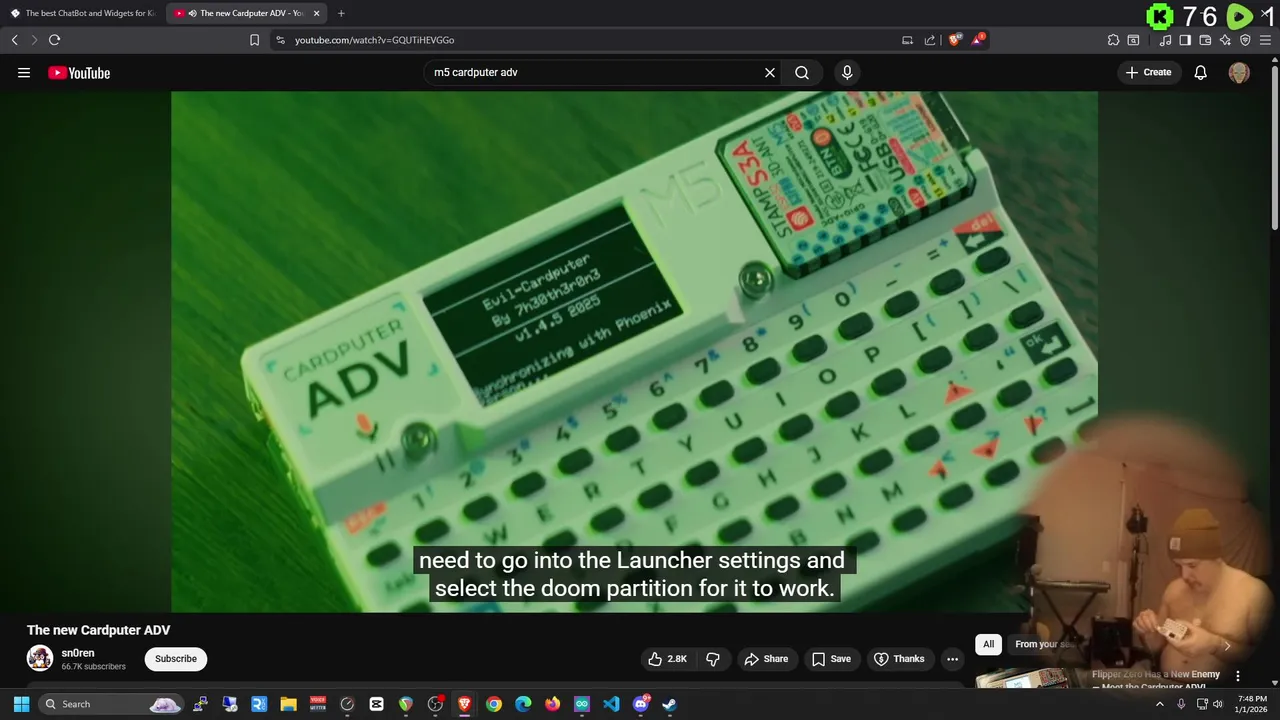Image resolution: width=1280 pixels, height=720 pixels.
Task: Reload the current page
Action: point(54,40)
